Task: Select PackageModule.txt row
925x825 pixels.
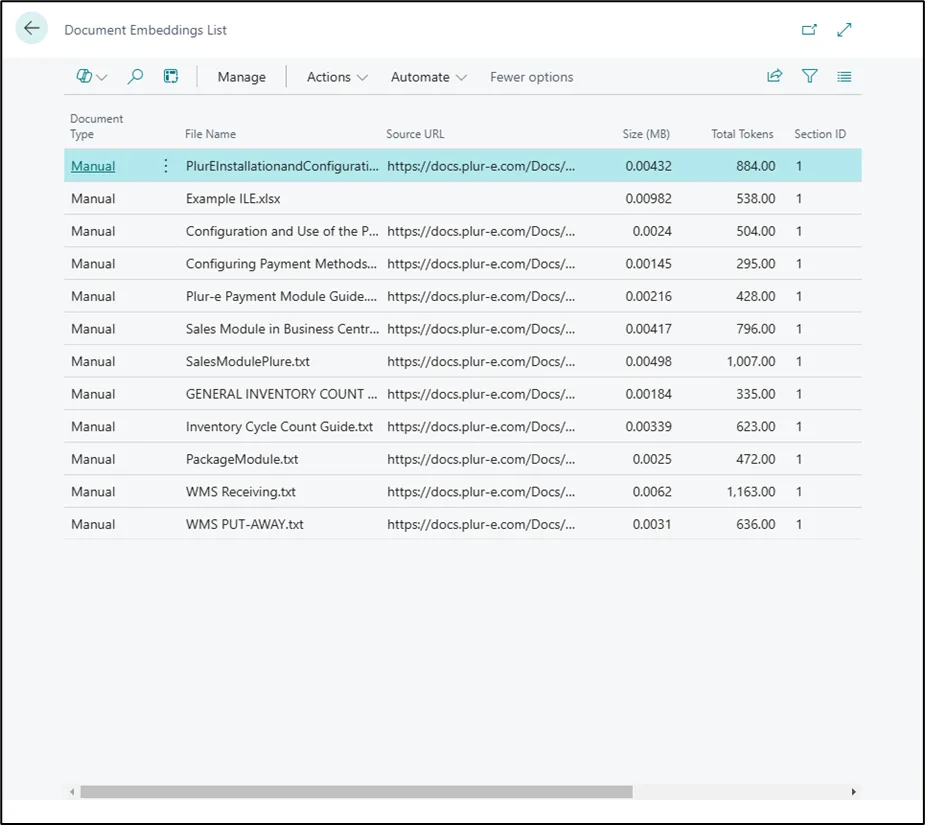Action: [x=462, y=459]
